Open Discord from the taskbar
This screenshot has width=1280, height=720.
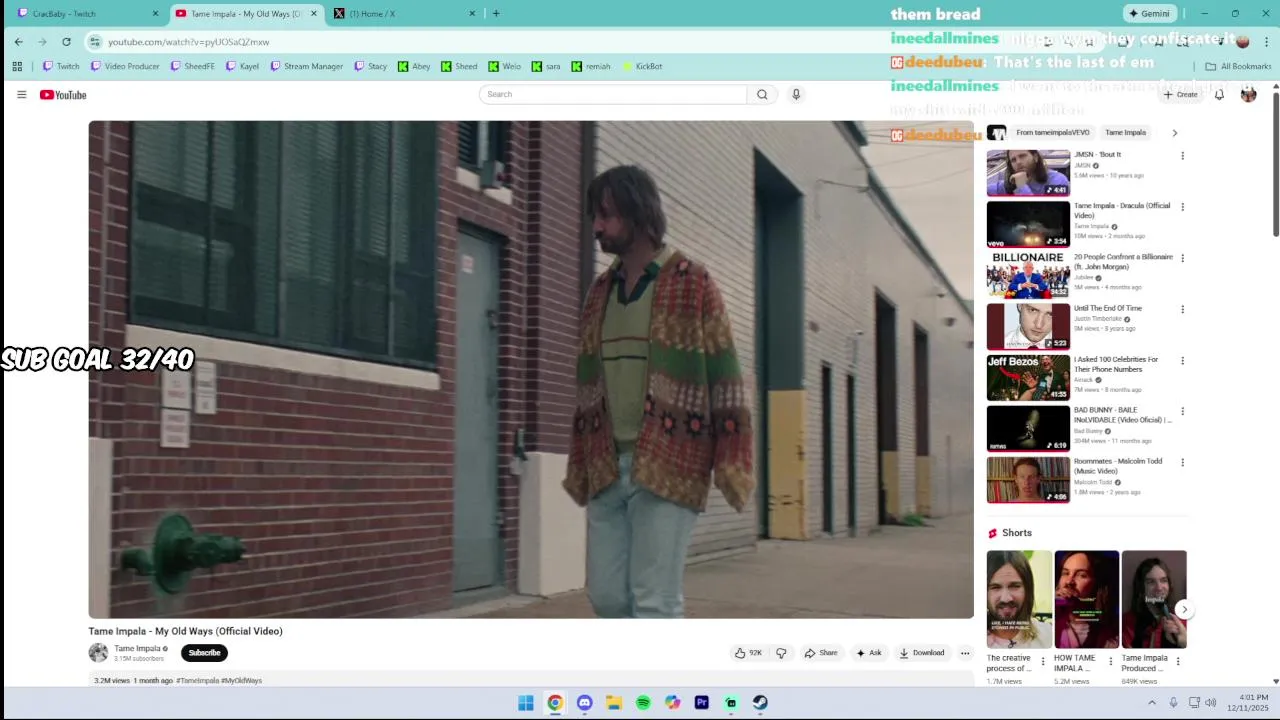[585, 703]
